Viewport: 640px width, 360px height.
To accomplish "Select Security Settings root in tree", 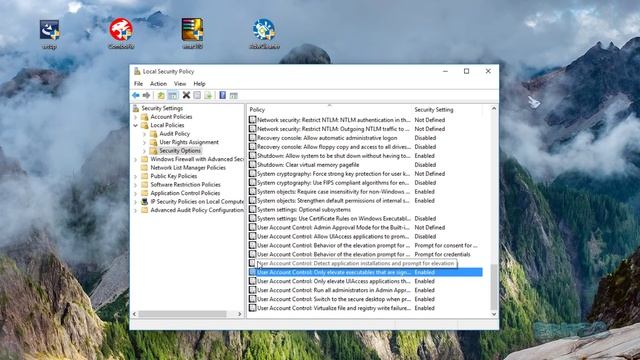I will pos(162,108).
